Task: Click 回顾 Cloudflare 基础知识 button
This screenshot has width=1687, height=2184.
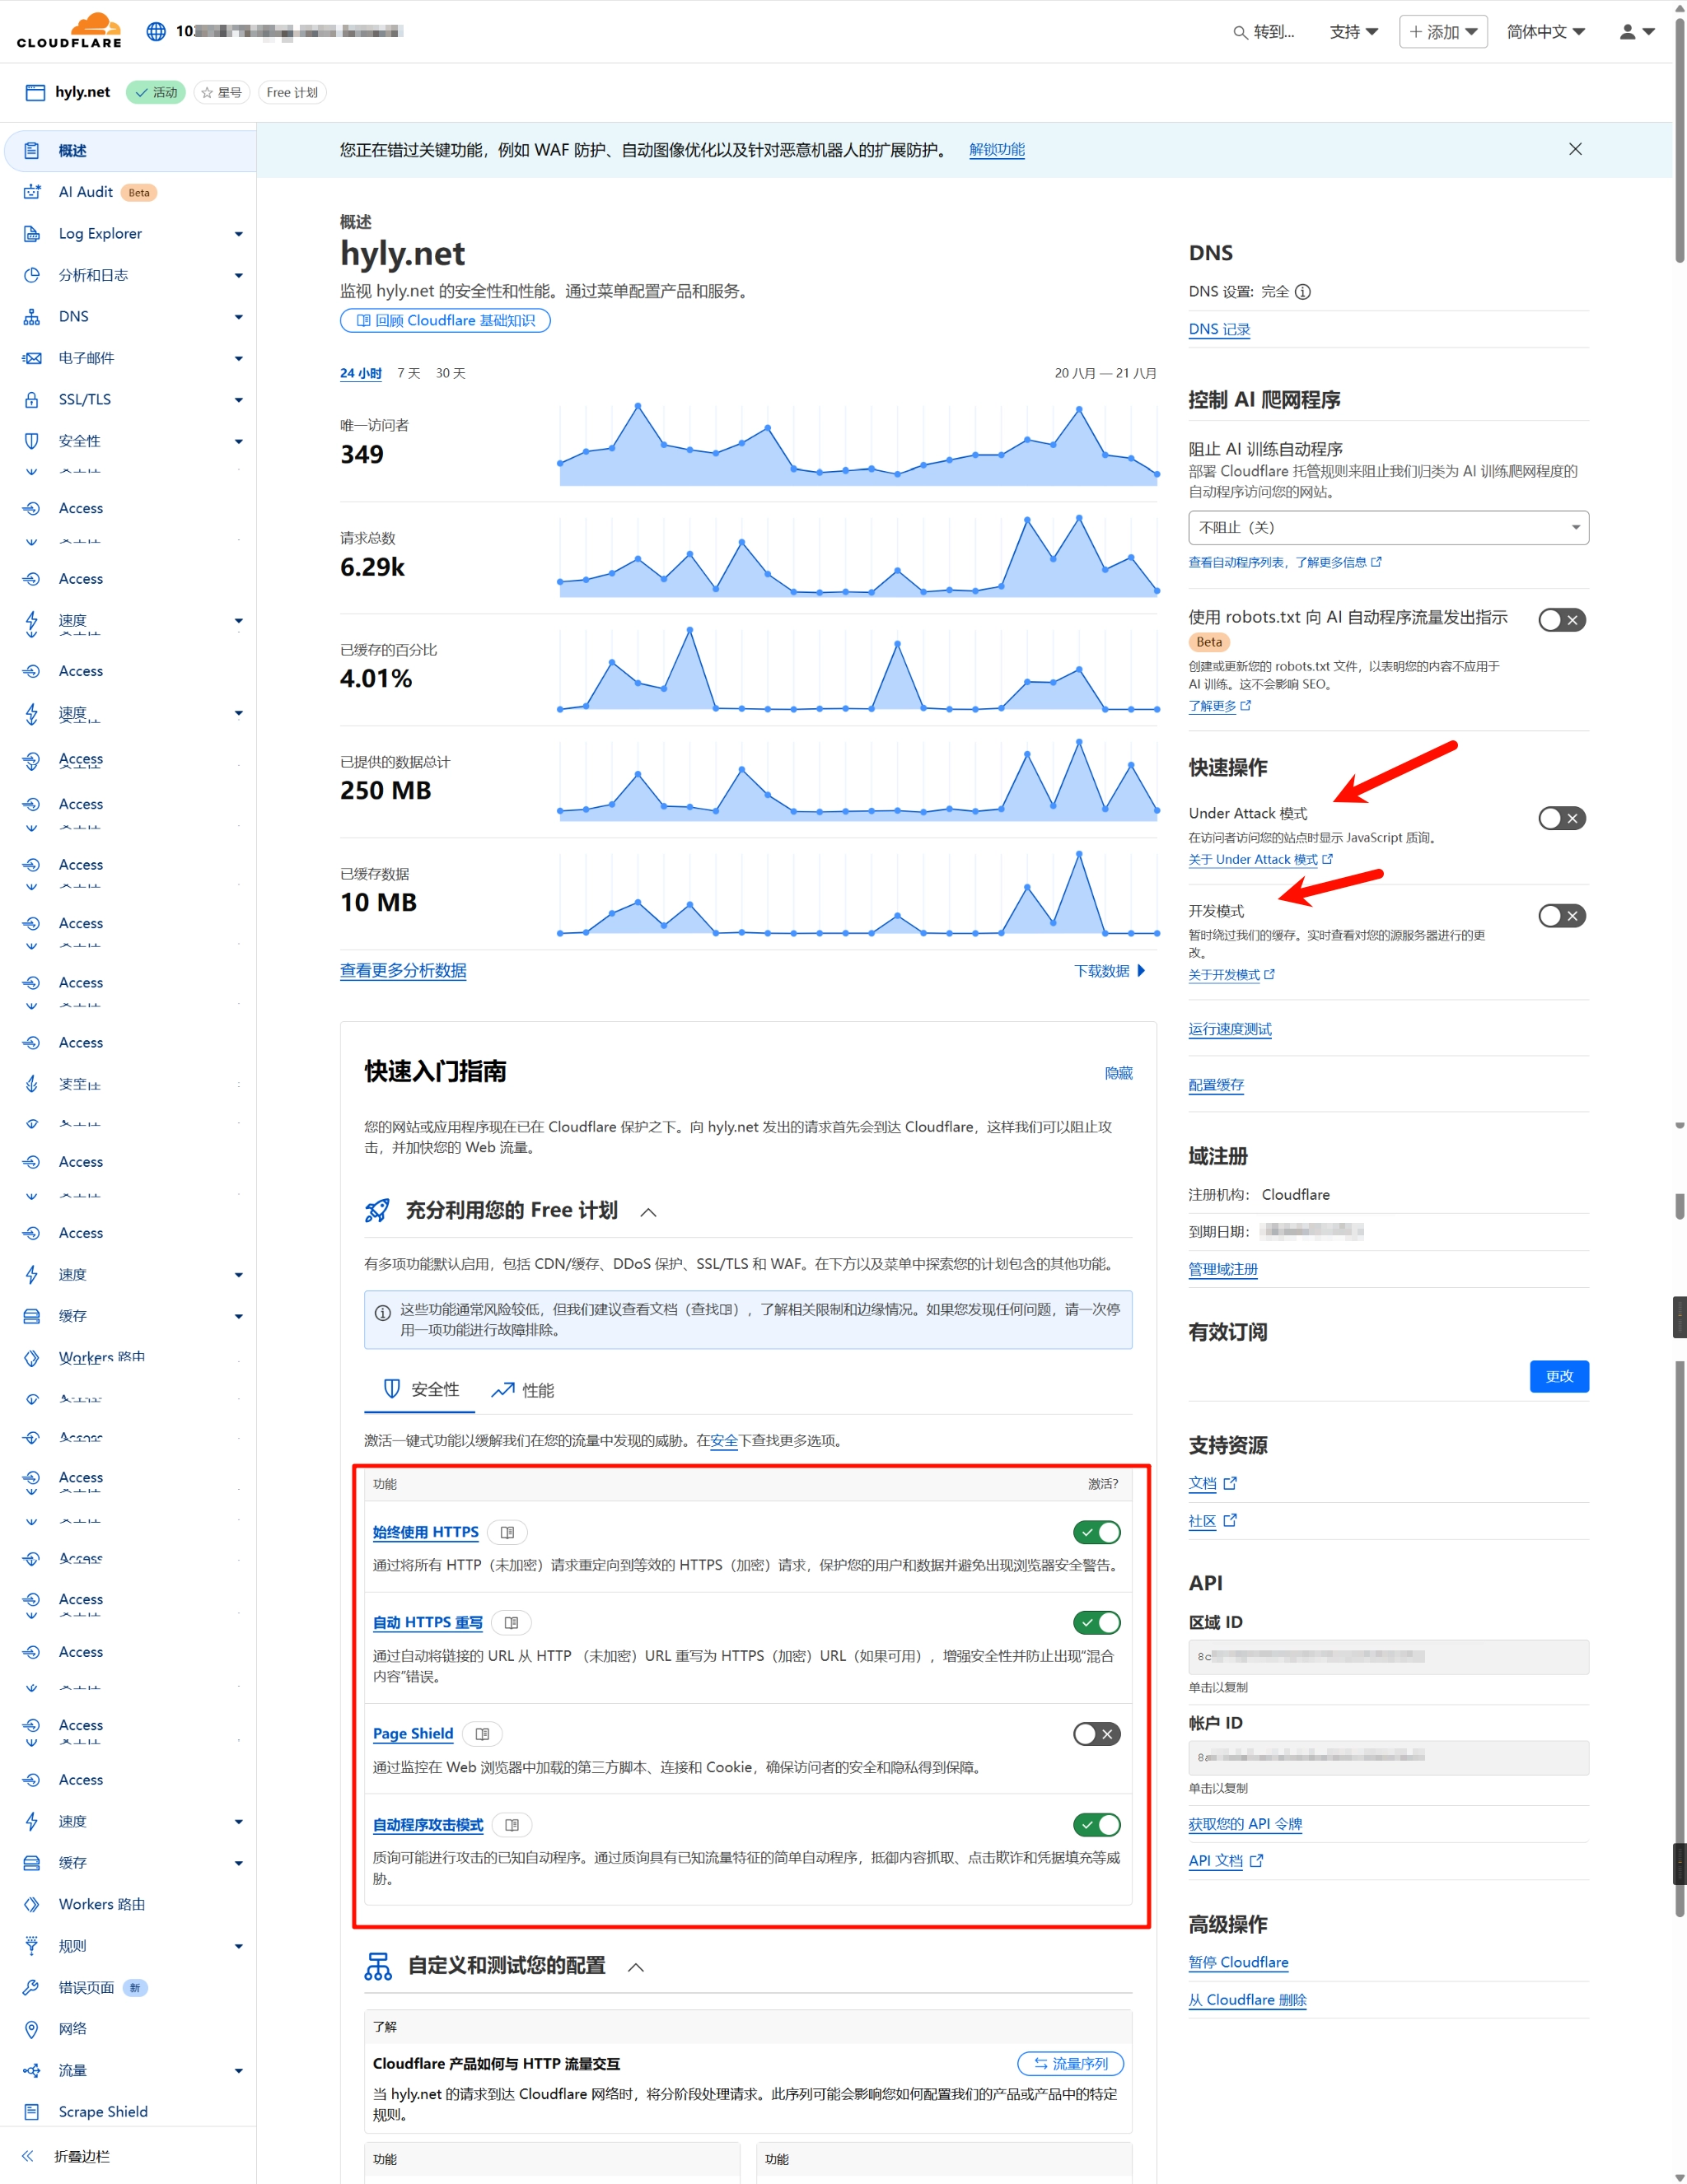Action: (x=445, y=321)
